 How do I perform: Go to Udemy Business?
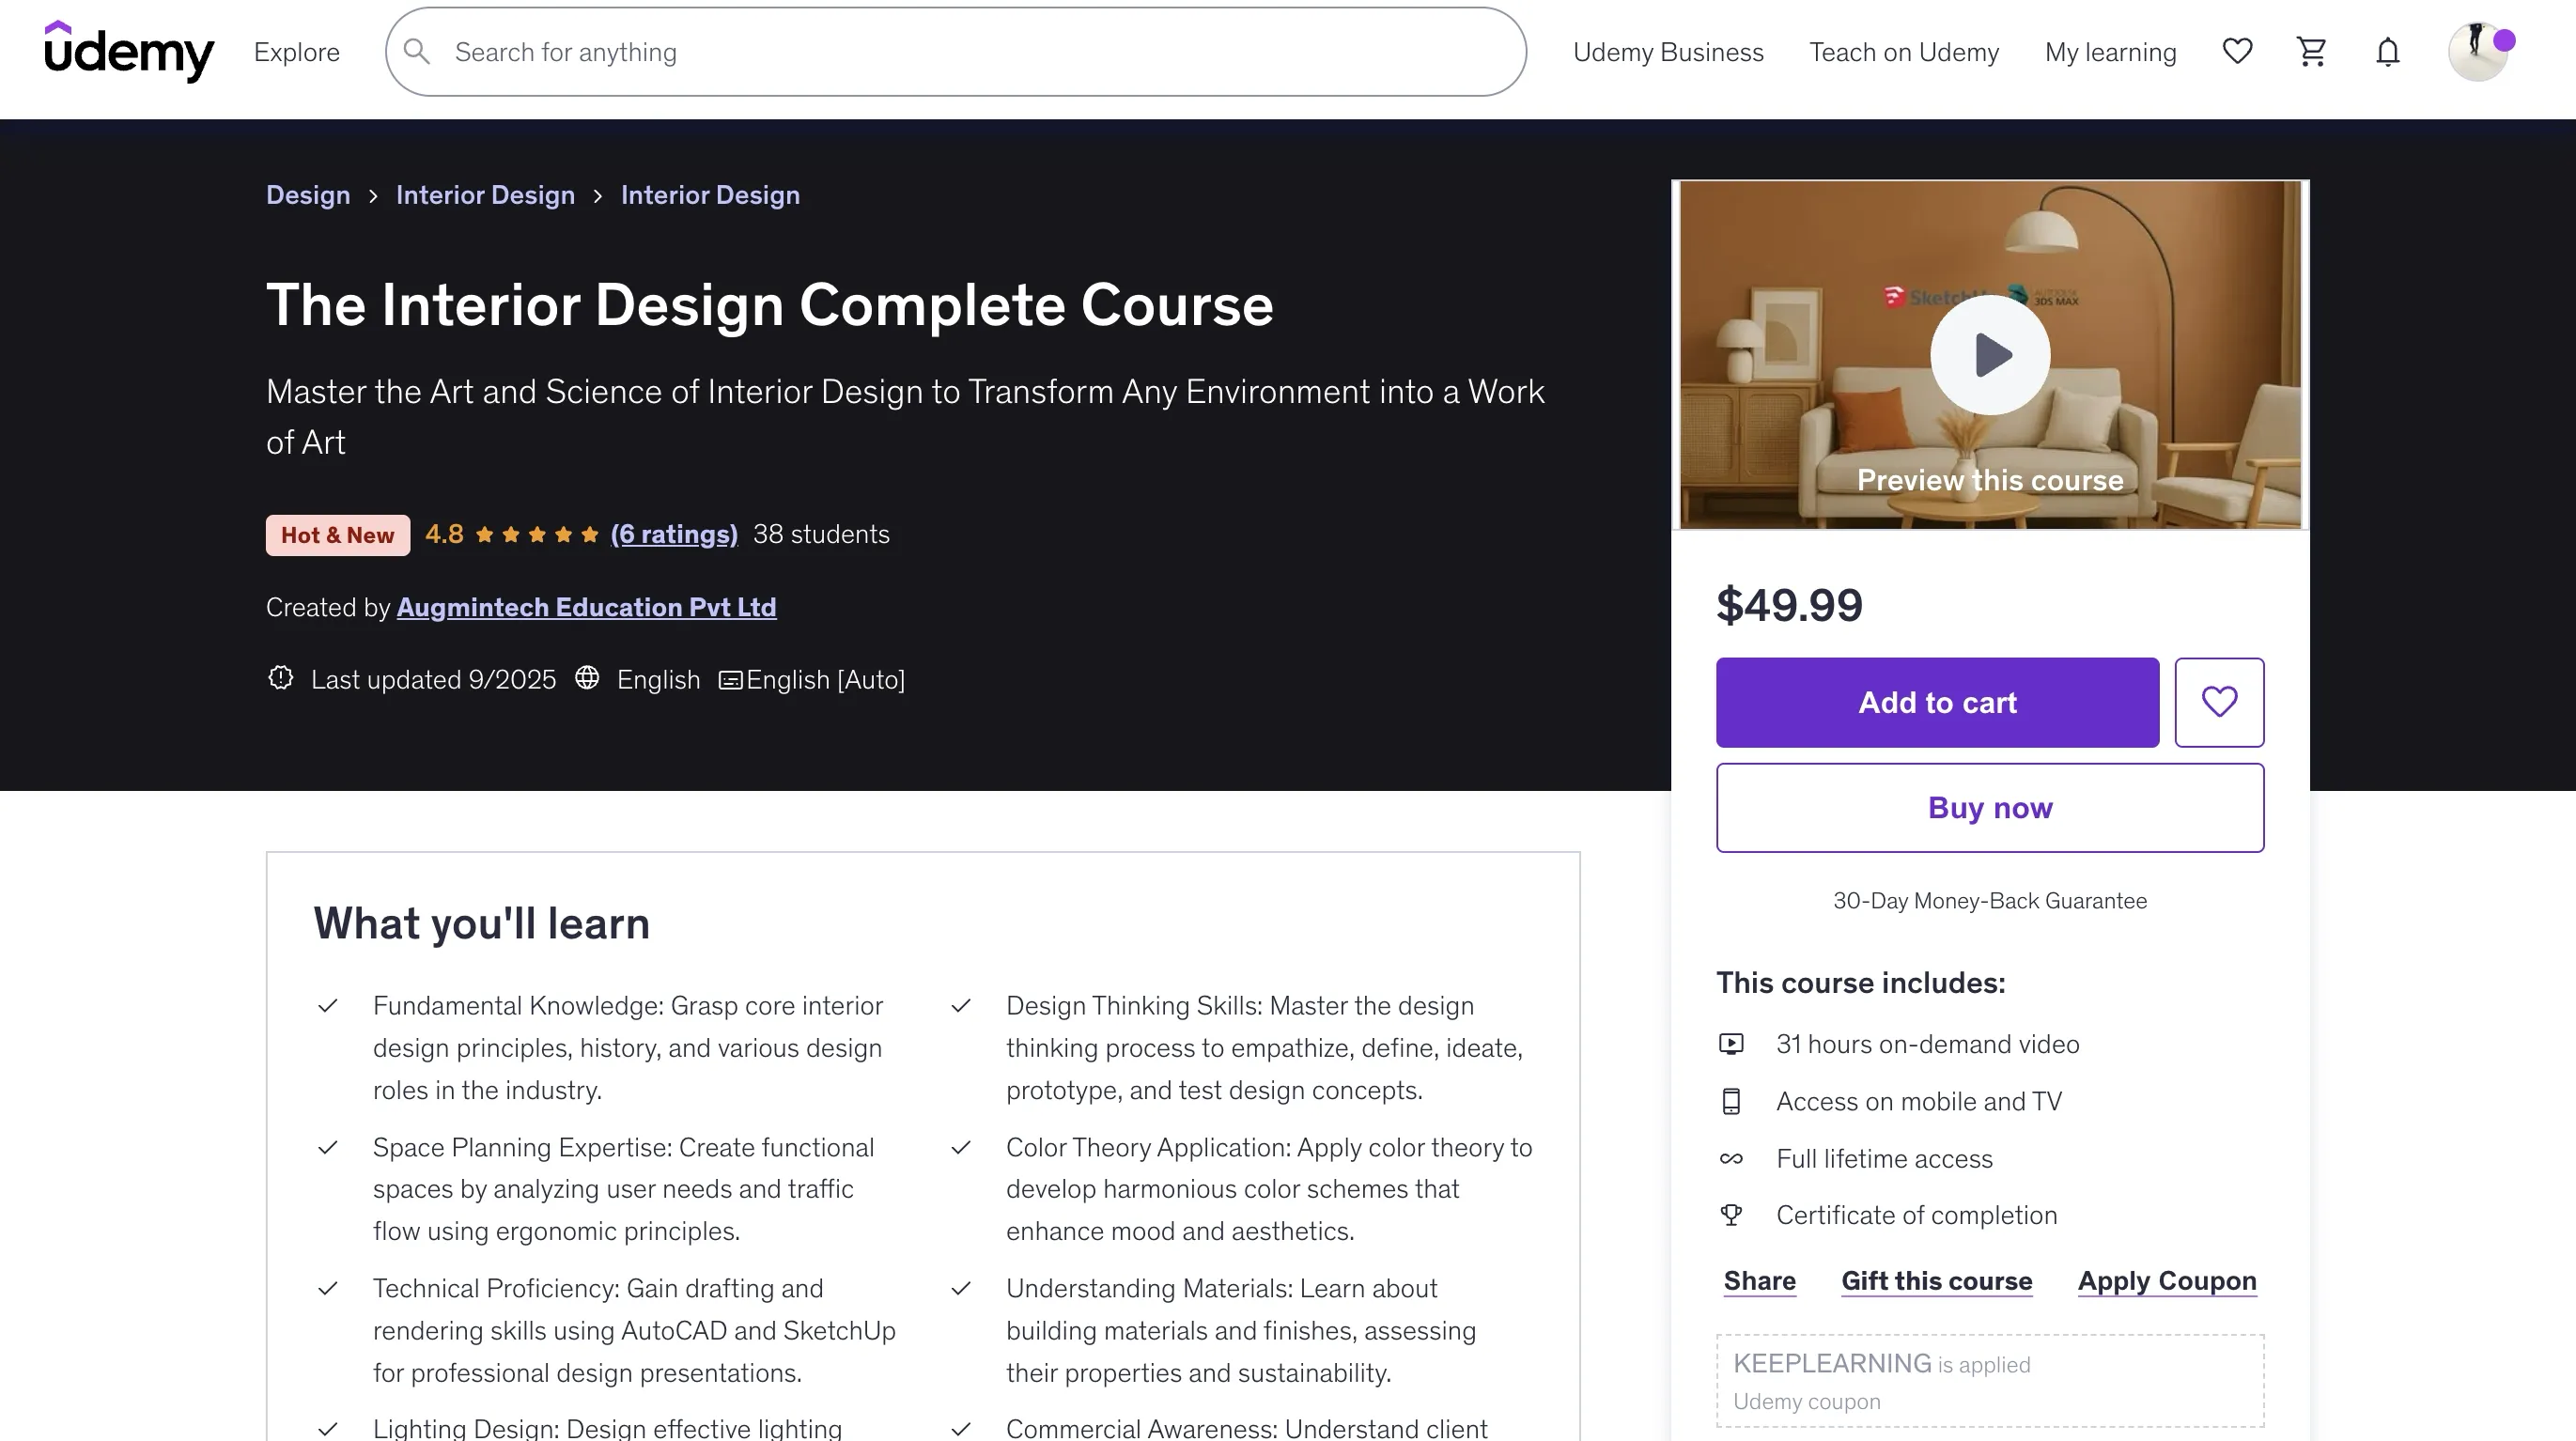[x=1667, y=52]
